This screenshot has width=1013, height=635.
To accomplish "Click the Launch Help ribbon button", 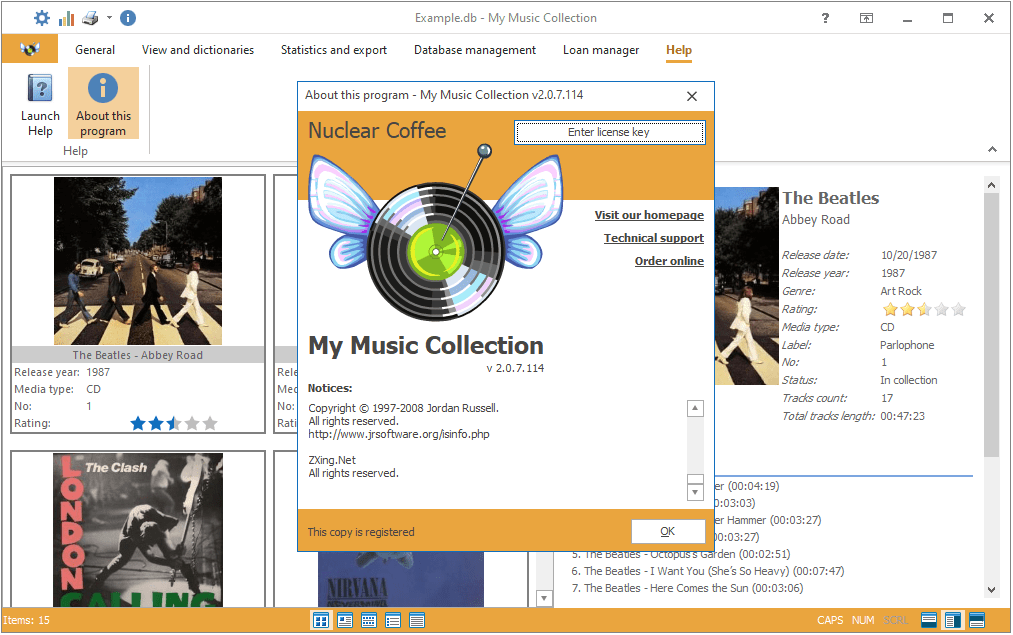I will point(40,103).
